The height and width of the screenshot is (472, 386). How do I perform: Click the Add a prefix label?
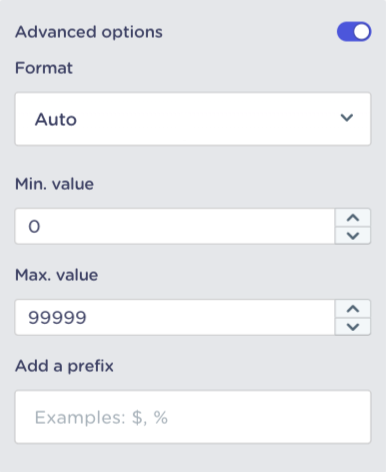[64, 366]
